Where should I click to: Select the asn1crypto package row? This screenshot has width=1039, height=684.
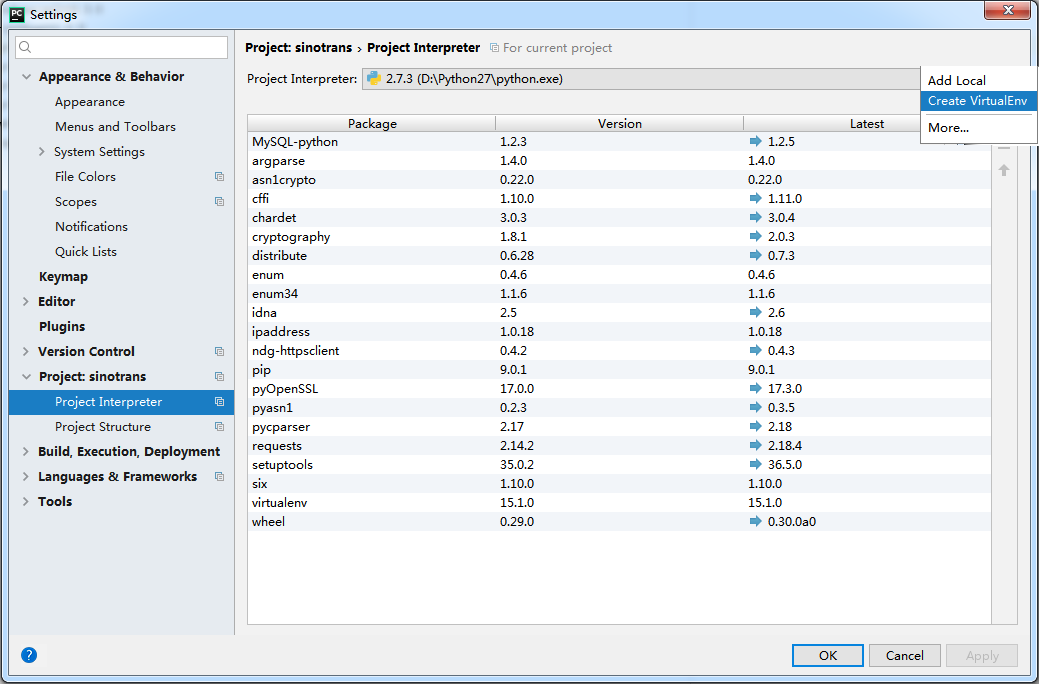[x=620, y=180]
